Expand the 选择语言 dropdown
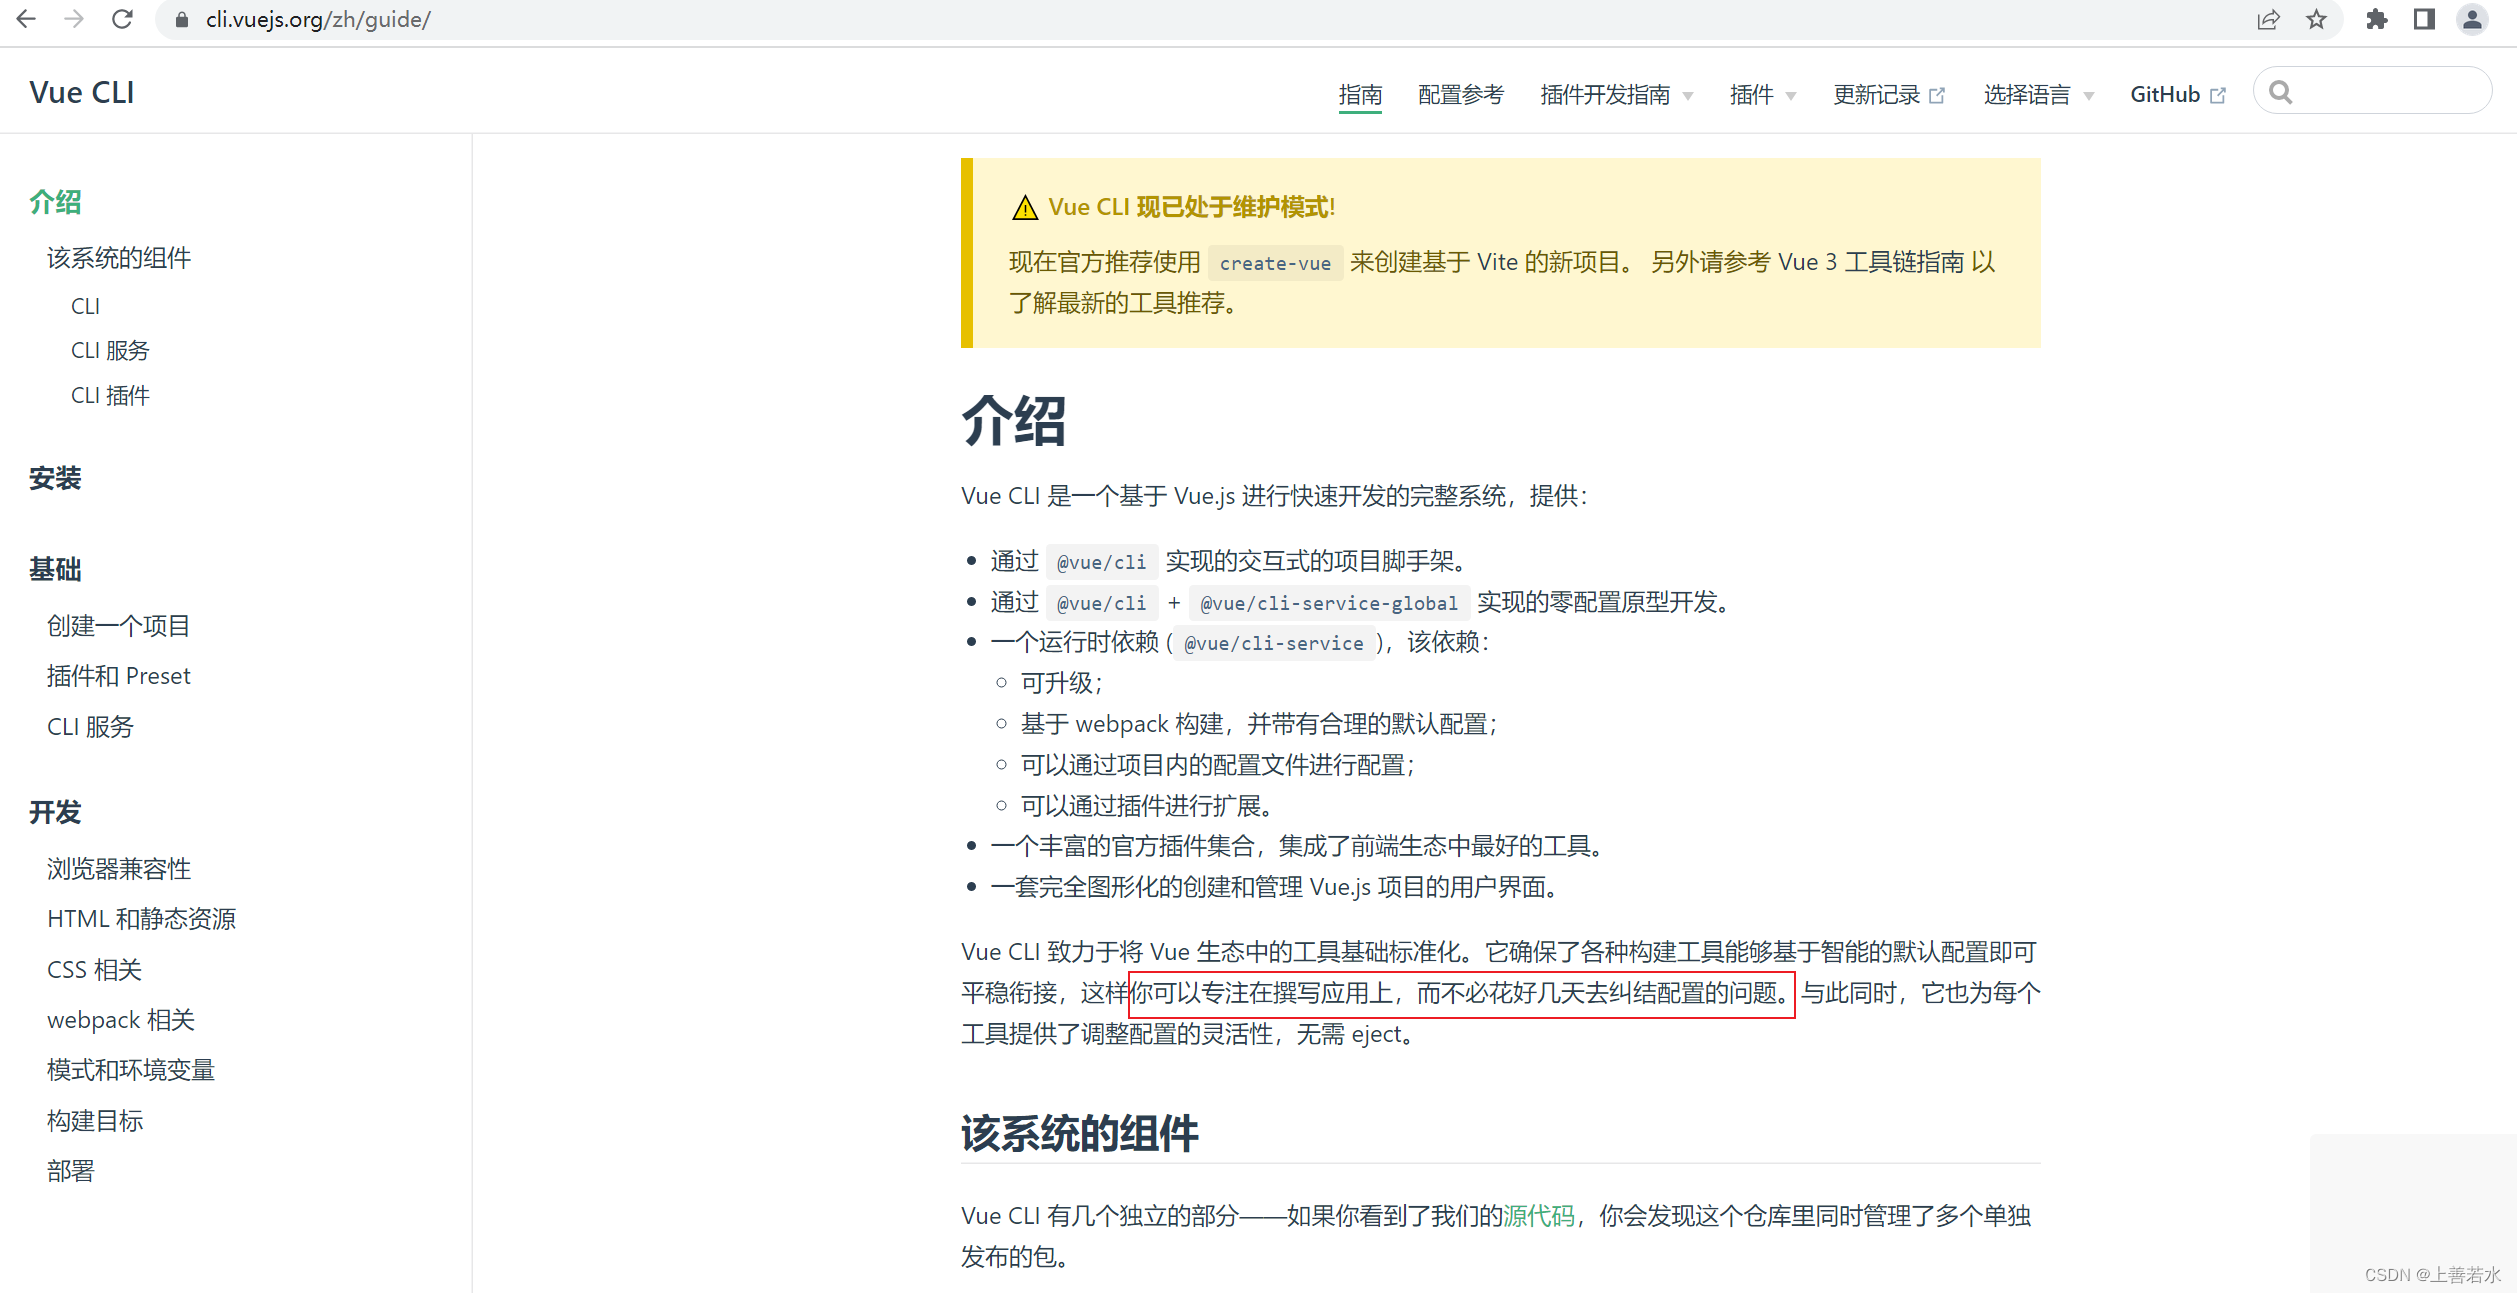 pyautogui.click(x=2038, y=95)
